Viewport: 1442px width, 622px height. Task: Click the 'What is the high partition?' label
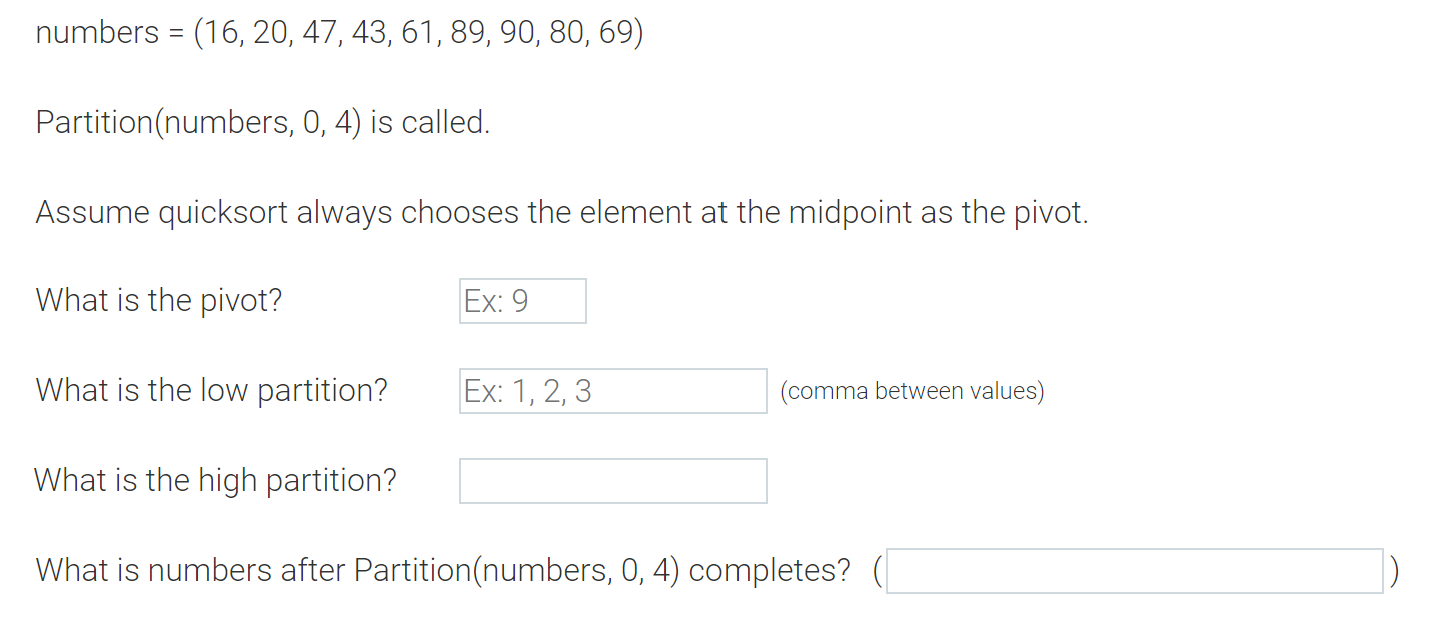coord(215,480)
